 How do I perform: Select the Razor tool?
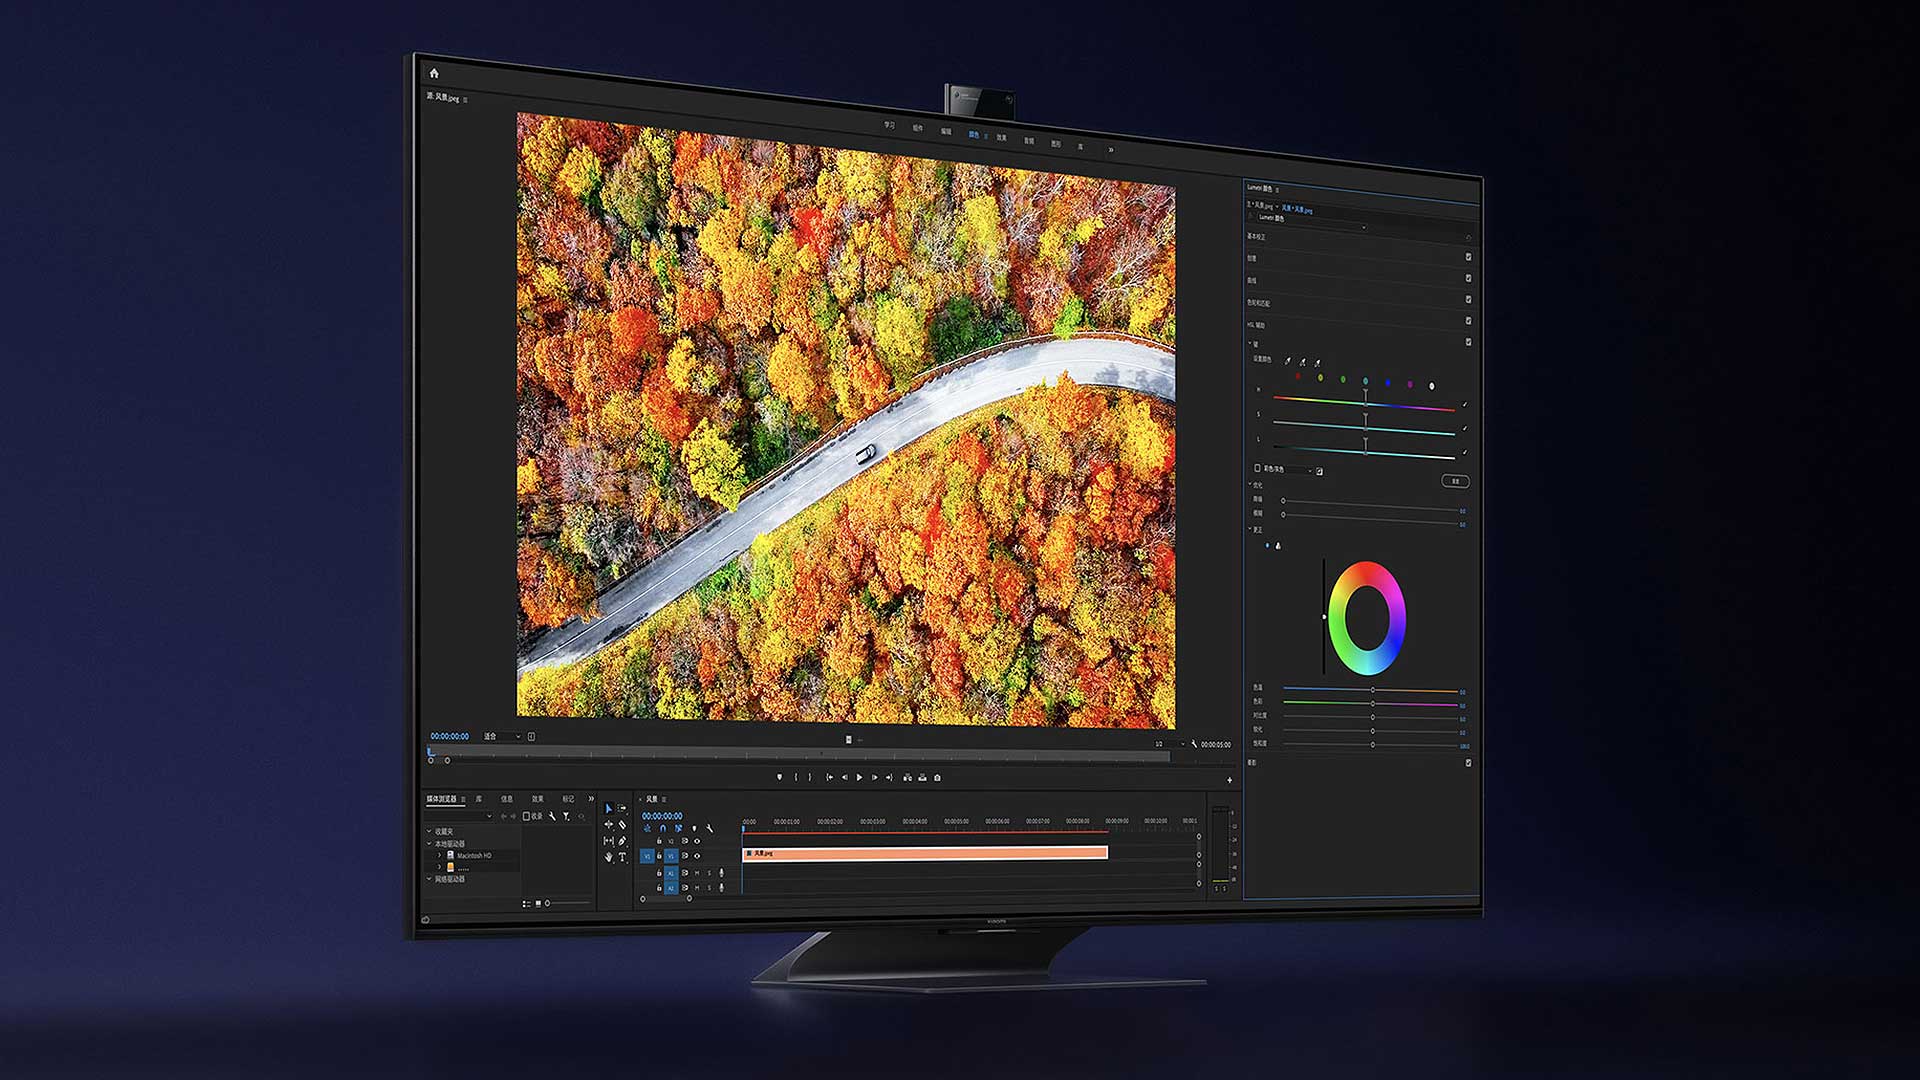(622, 825)
